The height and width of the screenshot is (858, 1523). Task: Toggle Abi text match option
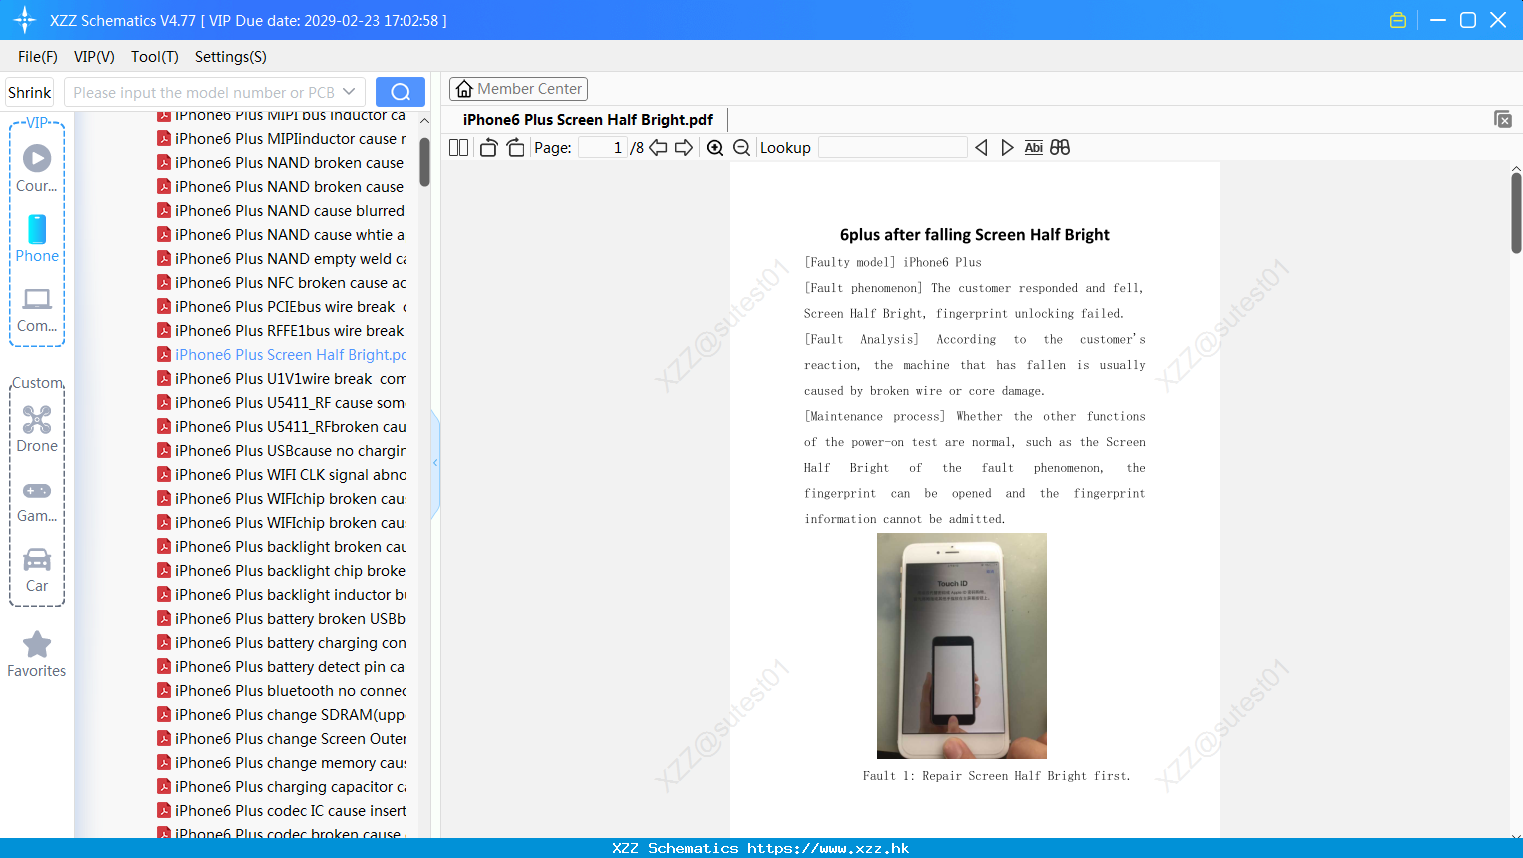click(1034, 148)
